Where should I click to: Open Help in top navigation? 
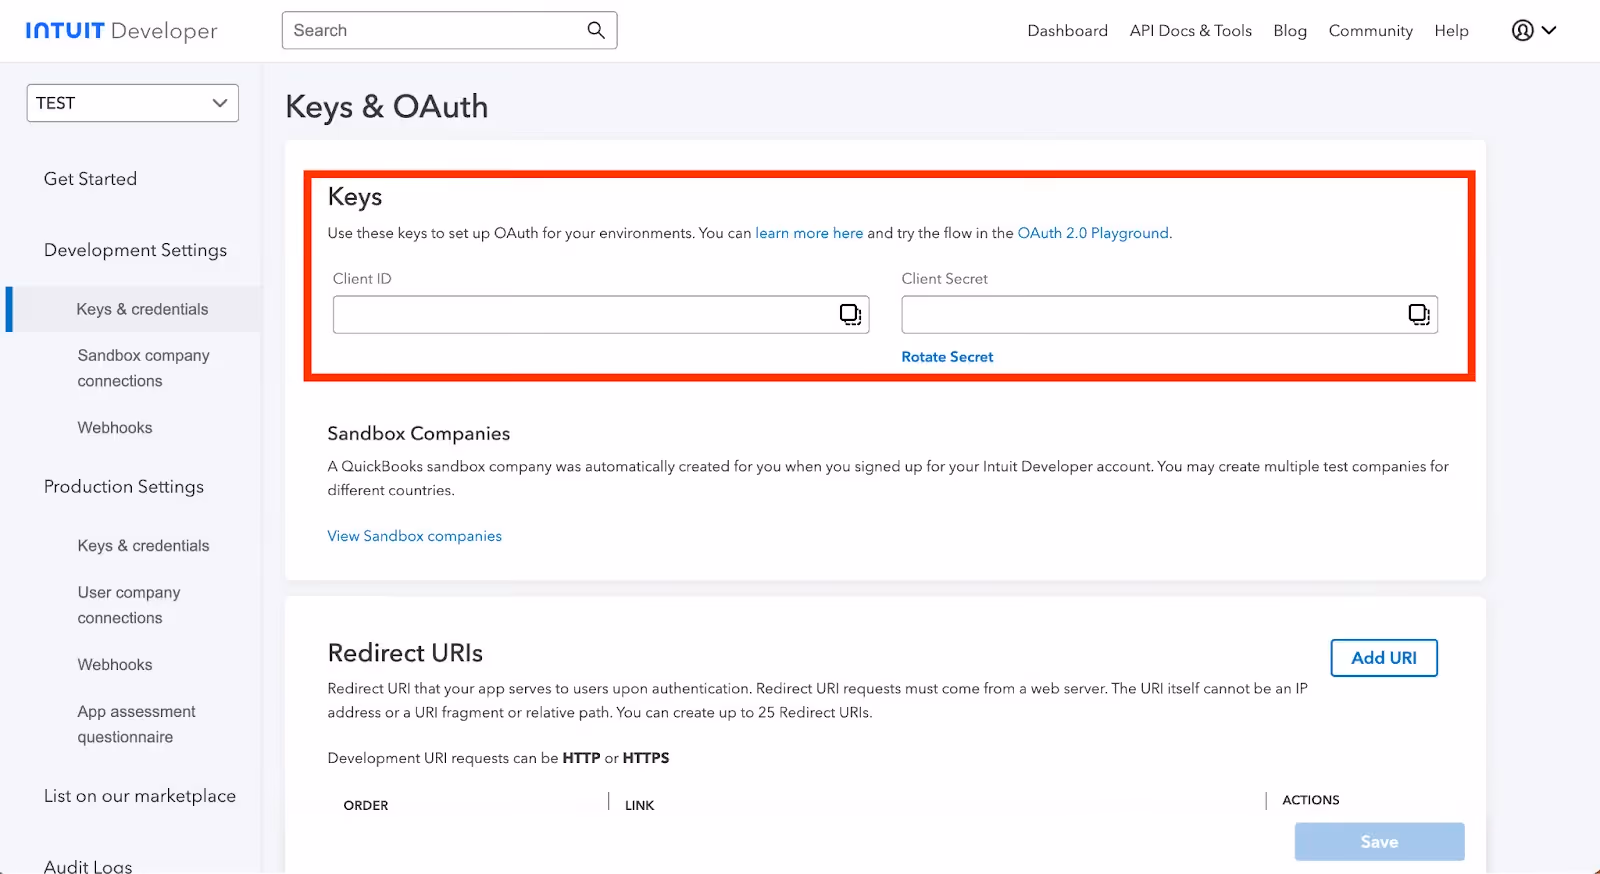coord(1451,31)
